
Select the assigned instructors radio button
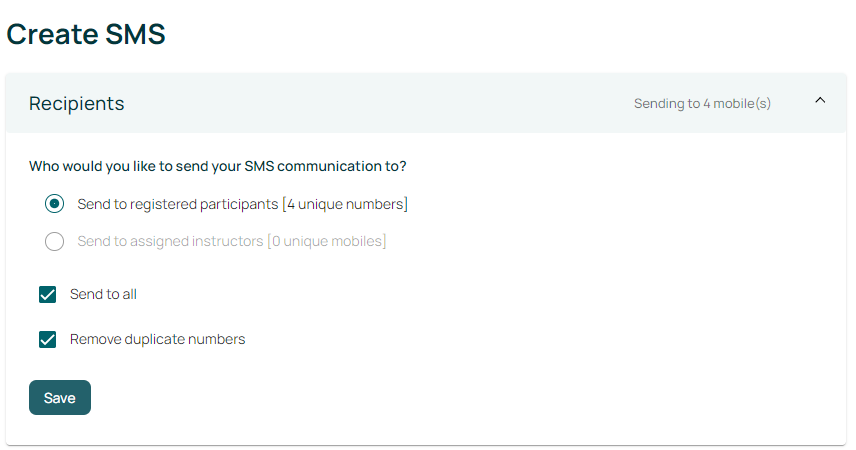pos(55,241)
